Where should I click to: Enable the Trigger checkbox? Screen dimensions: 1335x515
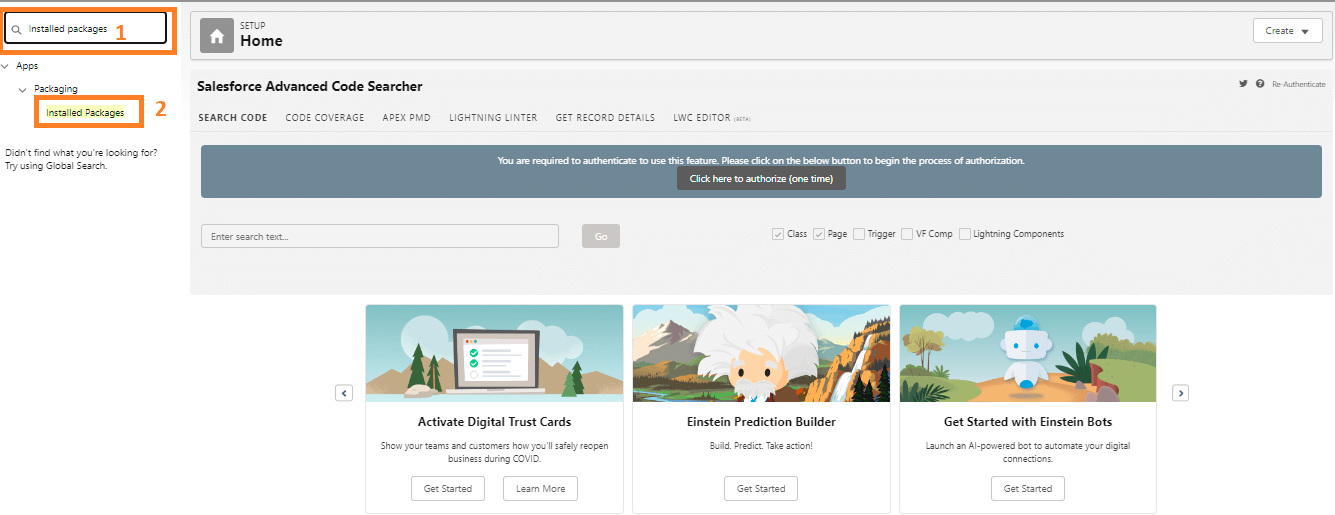point(859,234)
